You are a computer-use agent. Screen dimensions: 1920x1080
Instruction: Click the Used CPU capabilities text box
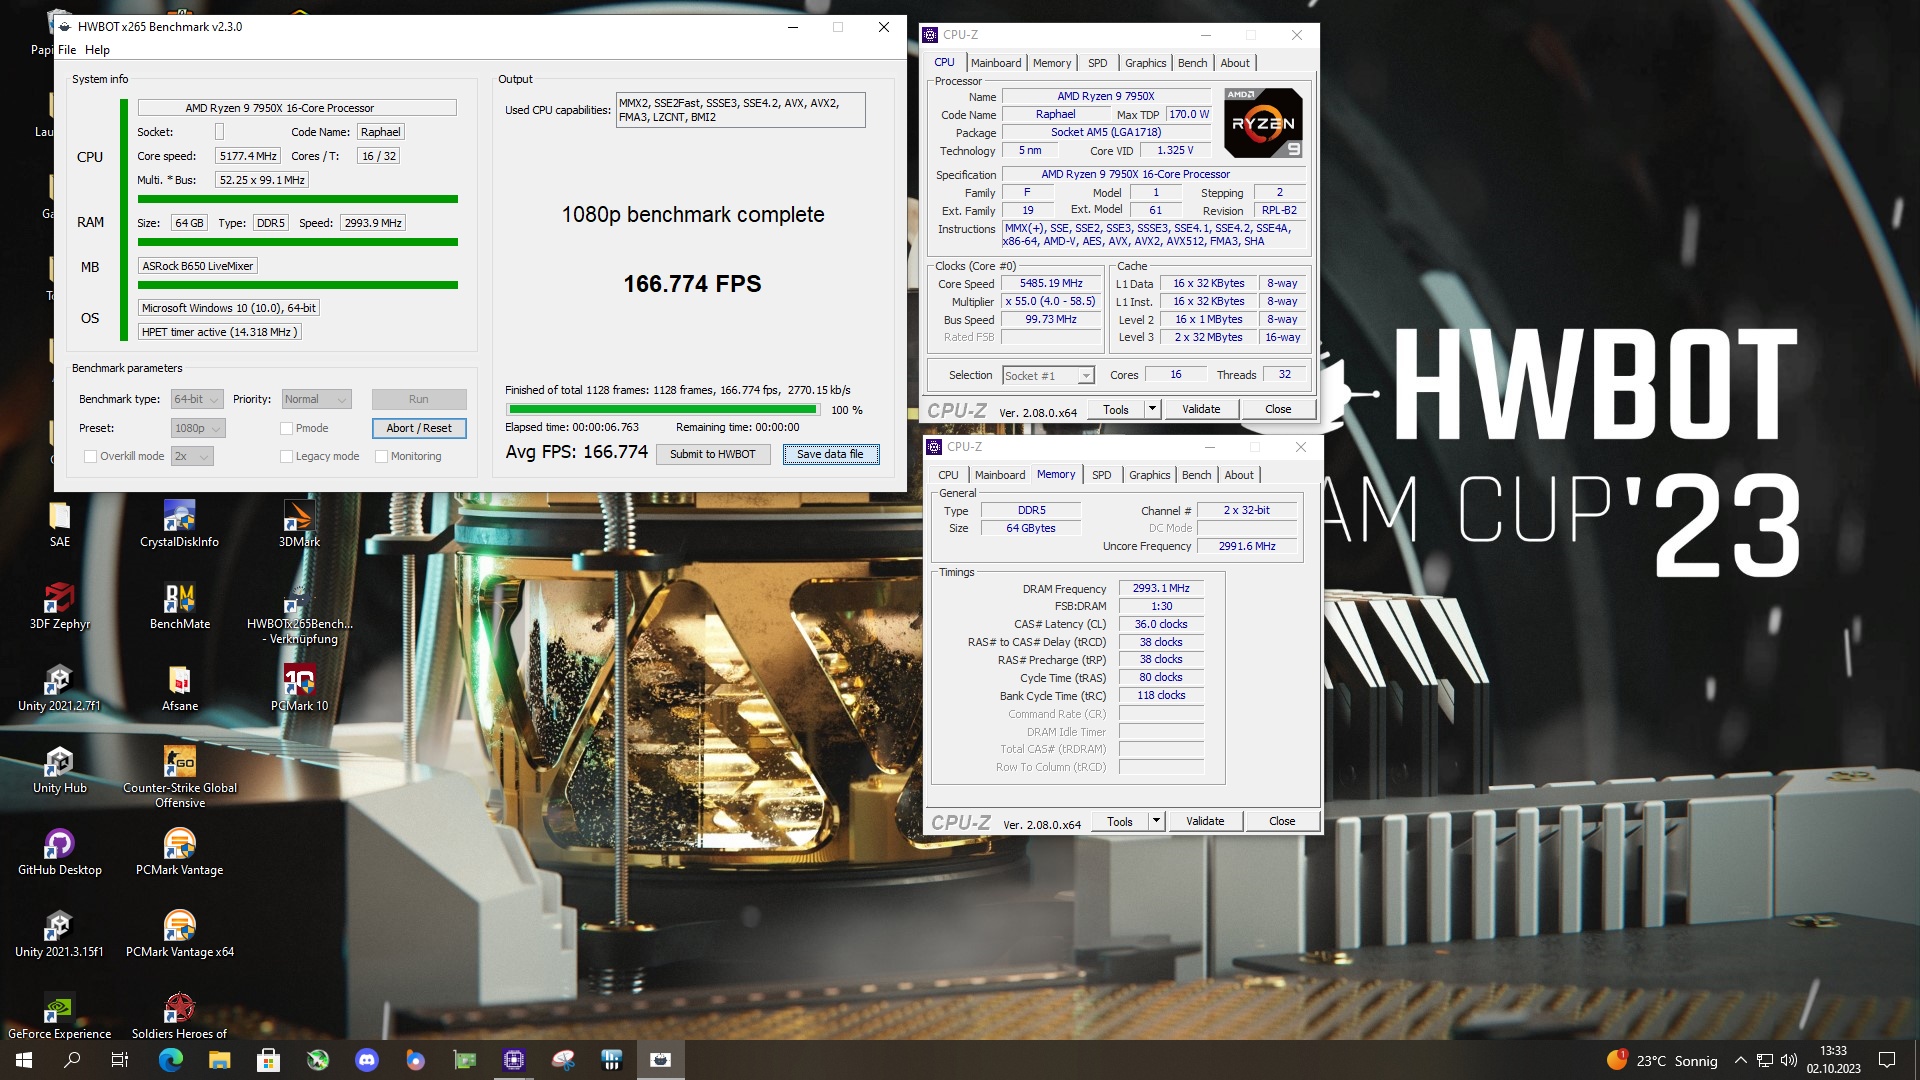click(x=740, y=110)
